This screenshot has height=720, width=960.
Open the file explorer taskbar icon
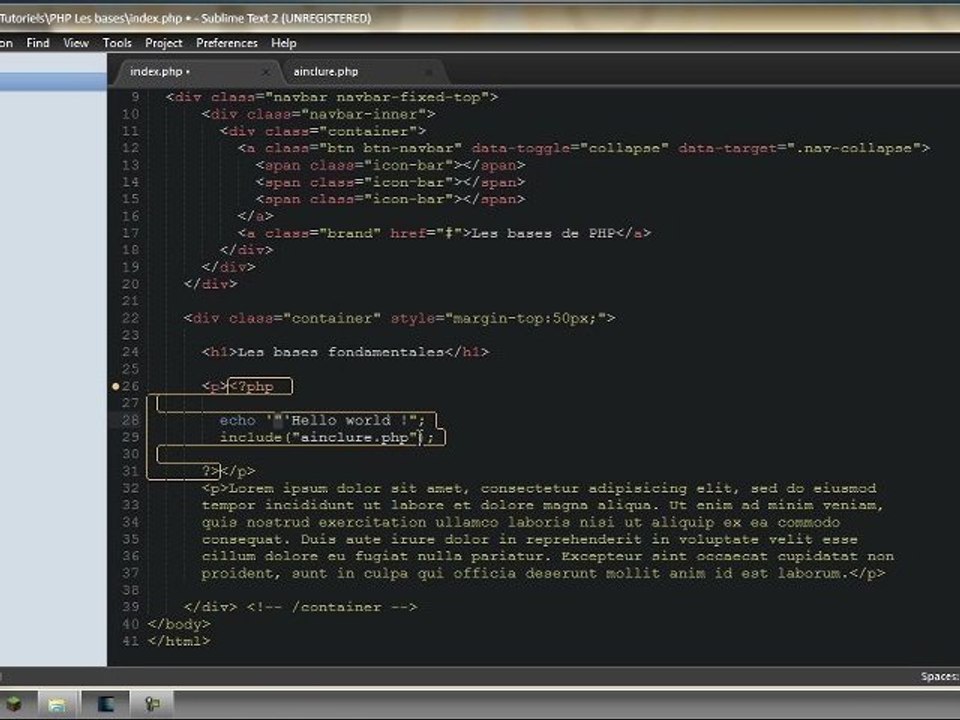coord(57,704)
